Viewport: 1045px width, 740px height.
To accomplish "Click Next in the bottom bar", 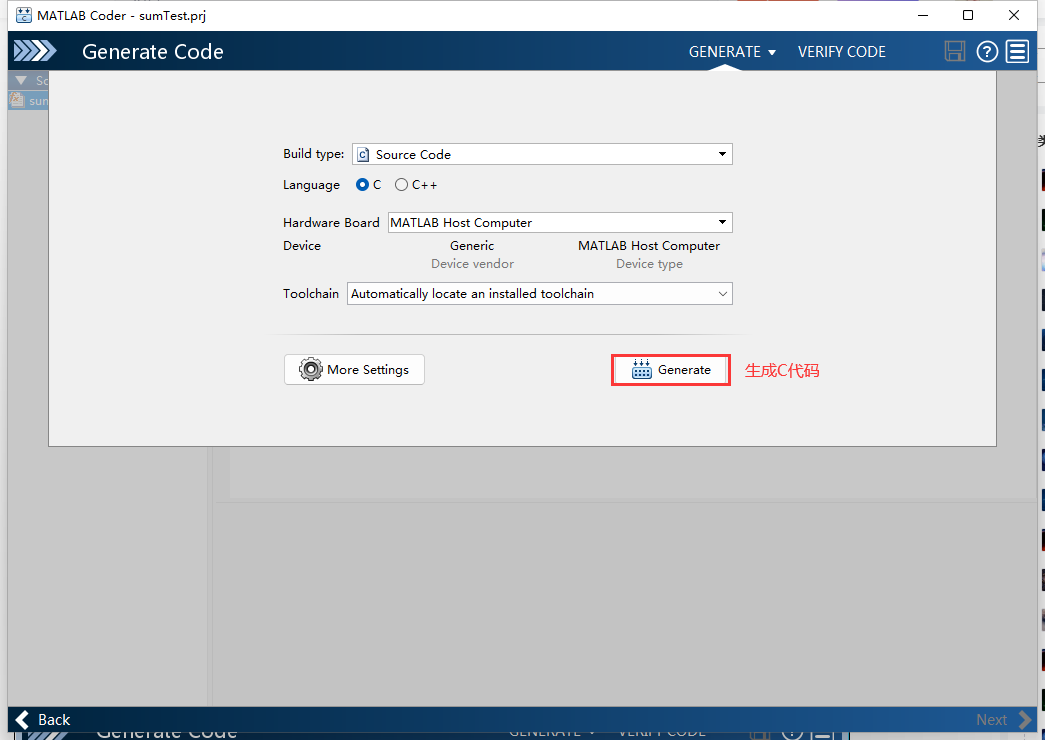I will tap(1003, 719).
